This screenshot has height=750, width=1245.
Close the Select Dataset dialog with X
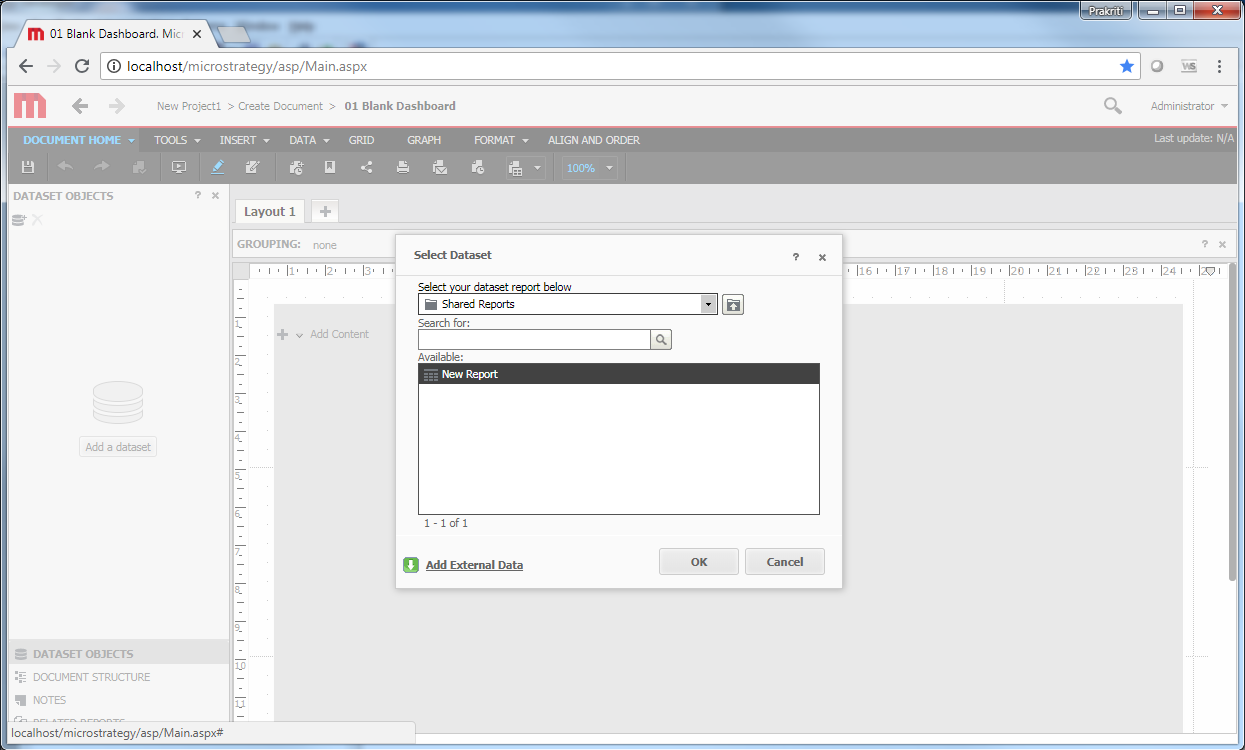[822, 257]
